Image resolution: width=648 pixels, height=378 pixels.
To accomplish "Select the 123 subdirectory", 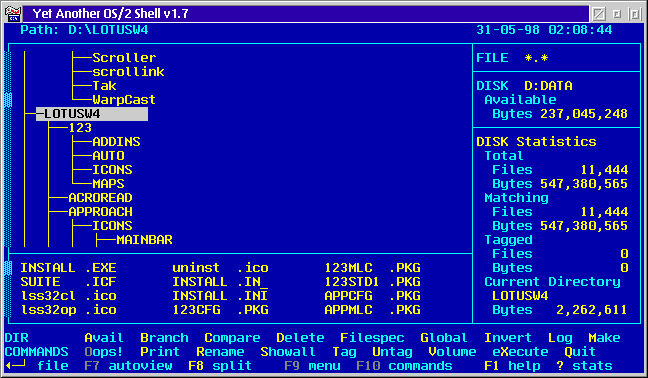I will coord(80,128).
